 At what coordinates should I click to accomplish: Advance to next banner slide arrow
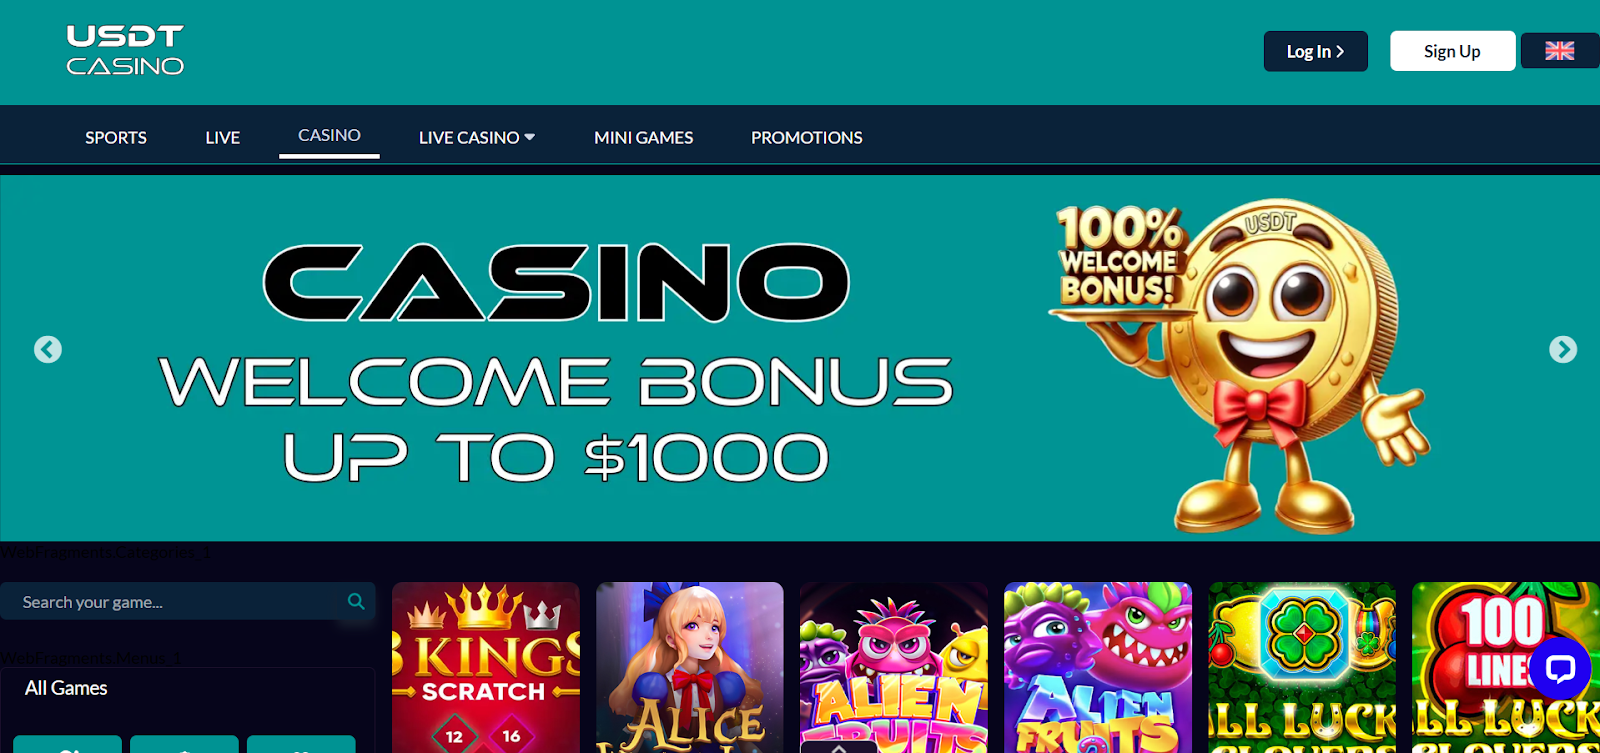[x=1563, y=349]
